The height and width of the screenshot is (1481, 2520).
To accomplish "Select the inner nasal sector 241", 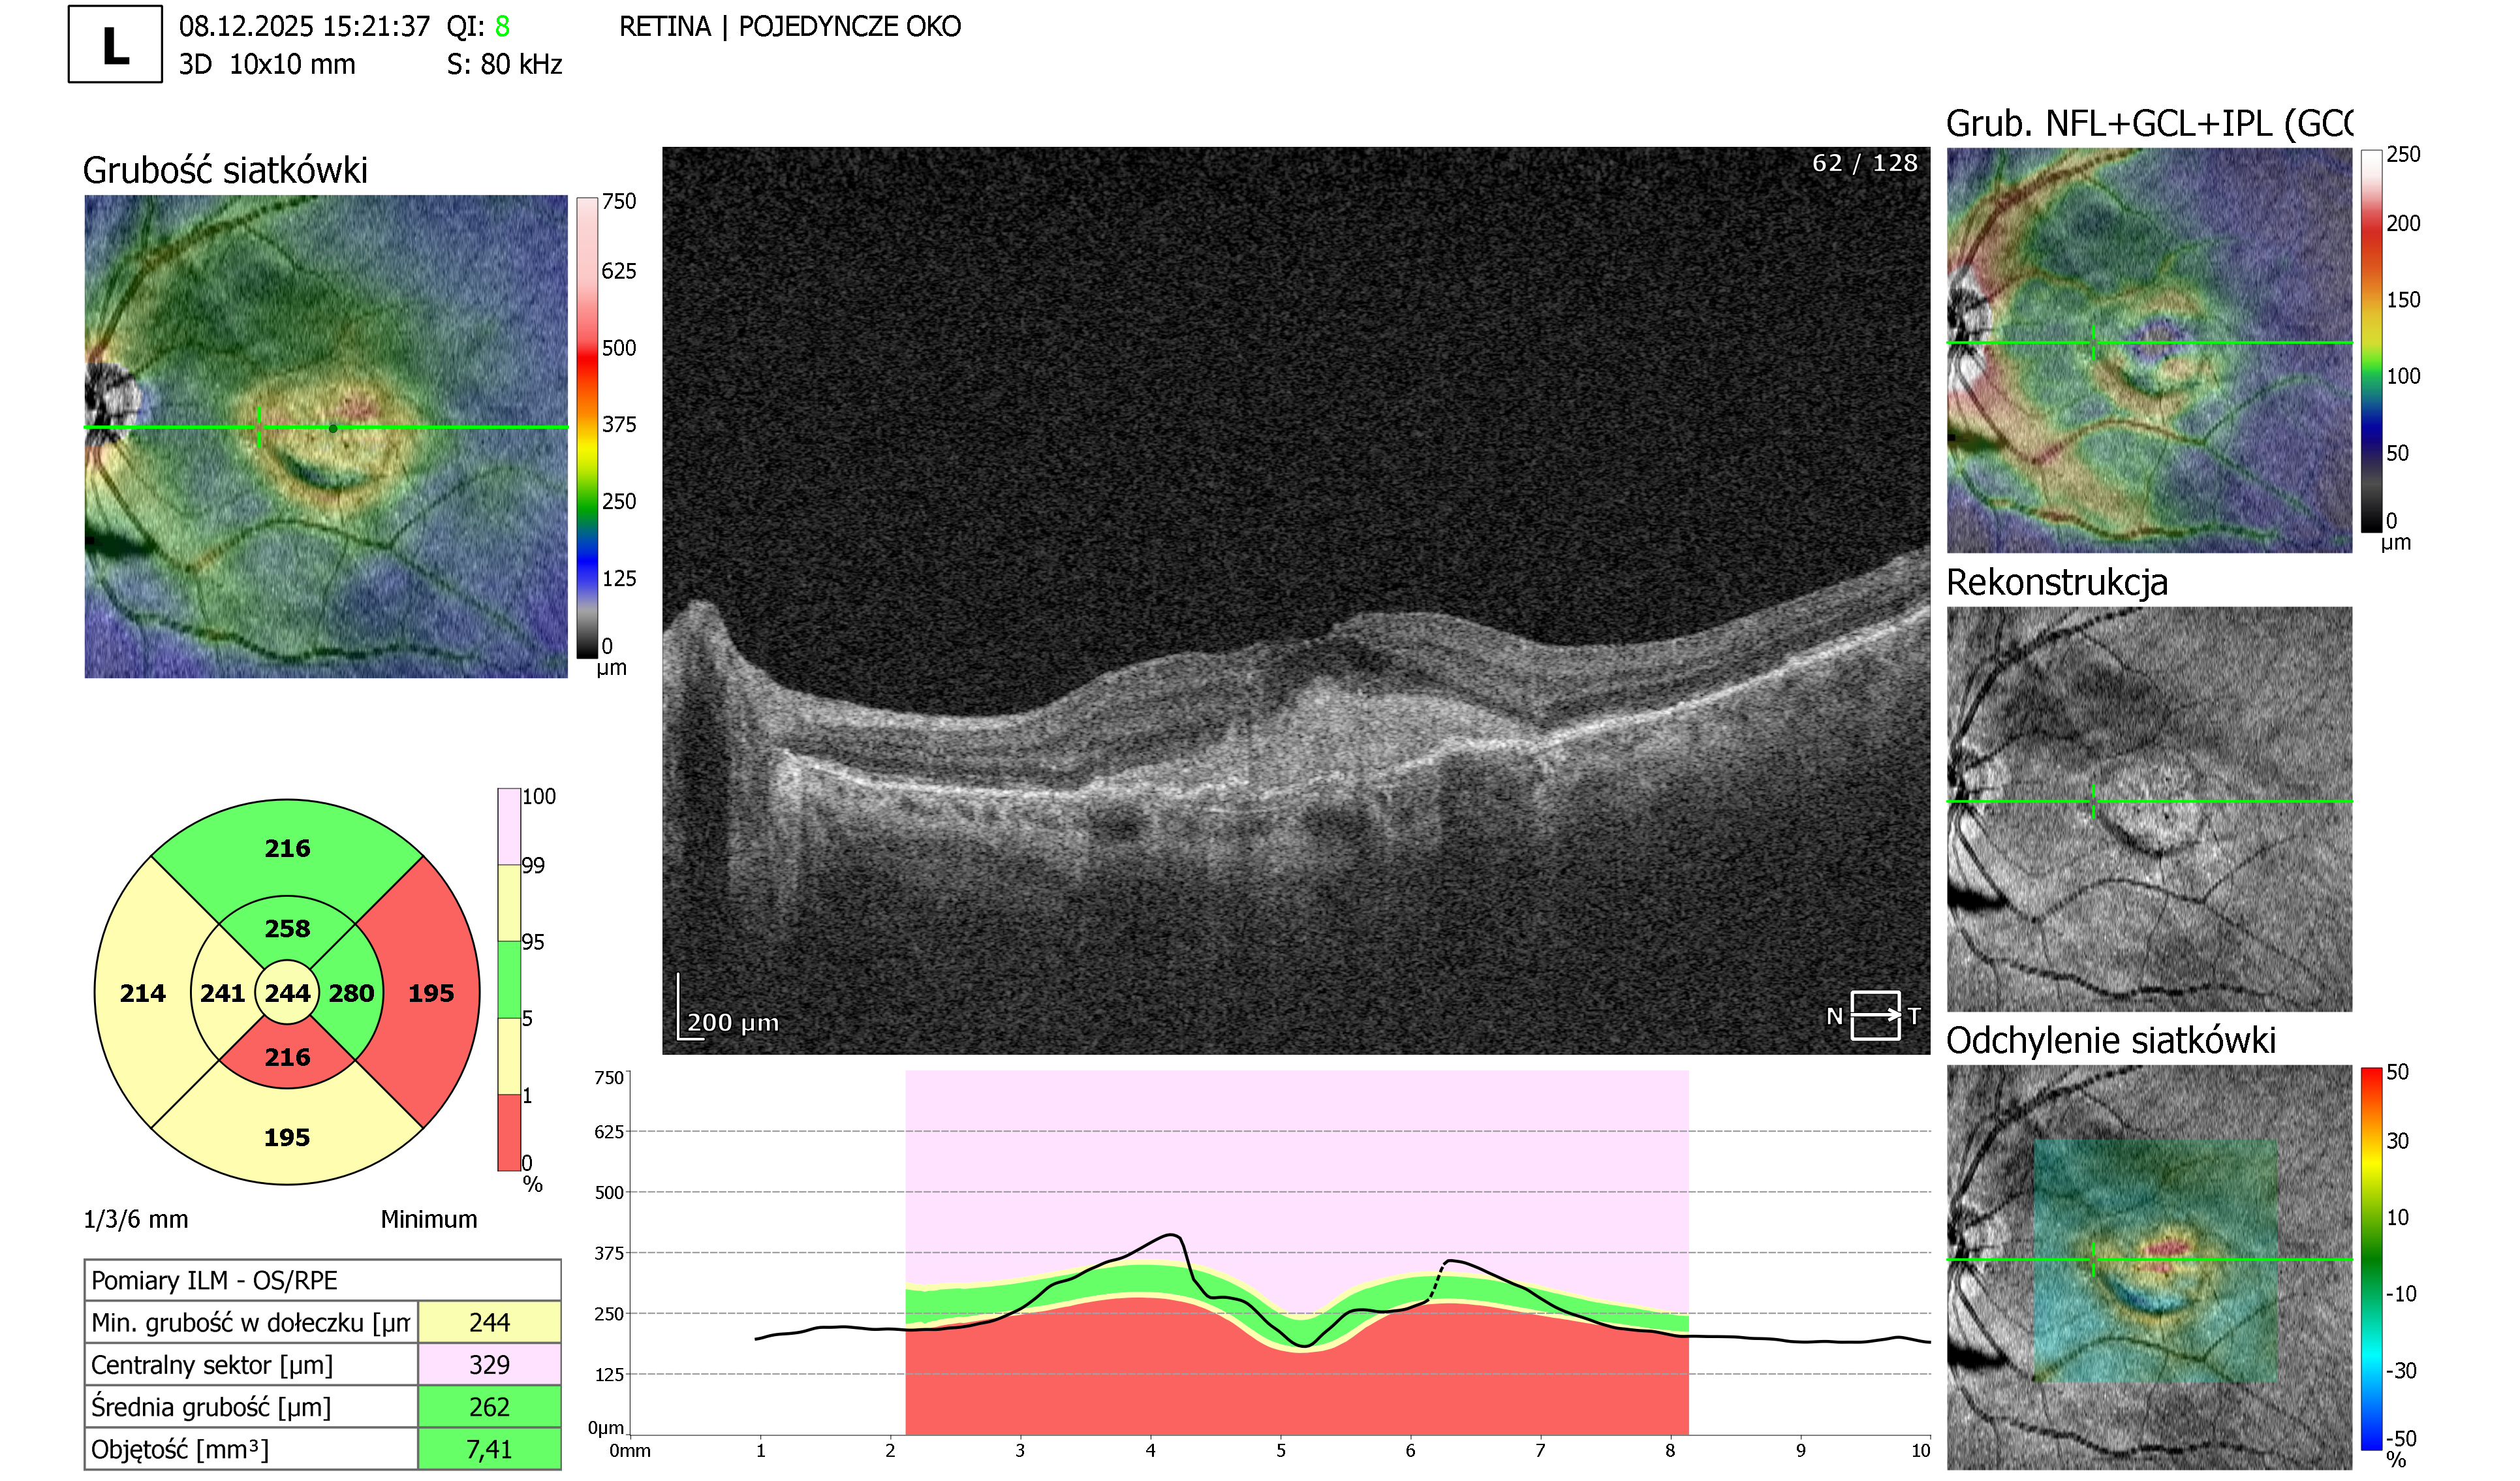I will tap(222, 993).
